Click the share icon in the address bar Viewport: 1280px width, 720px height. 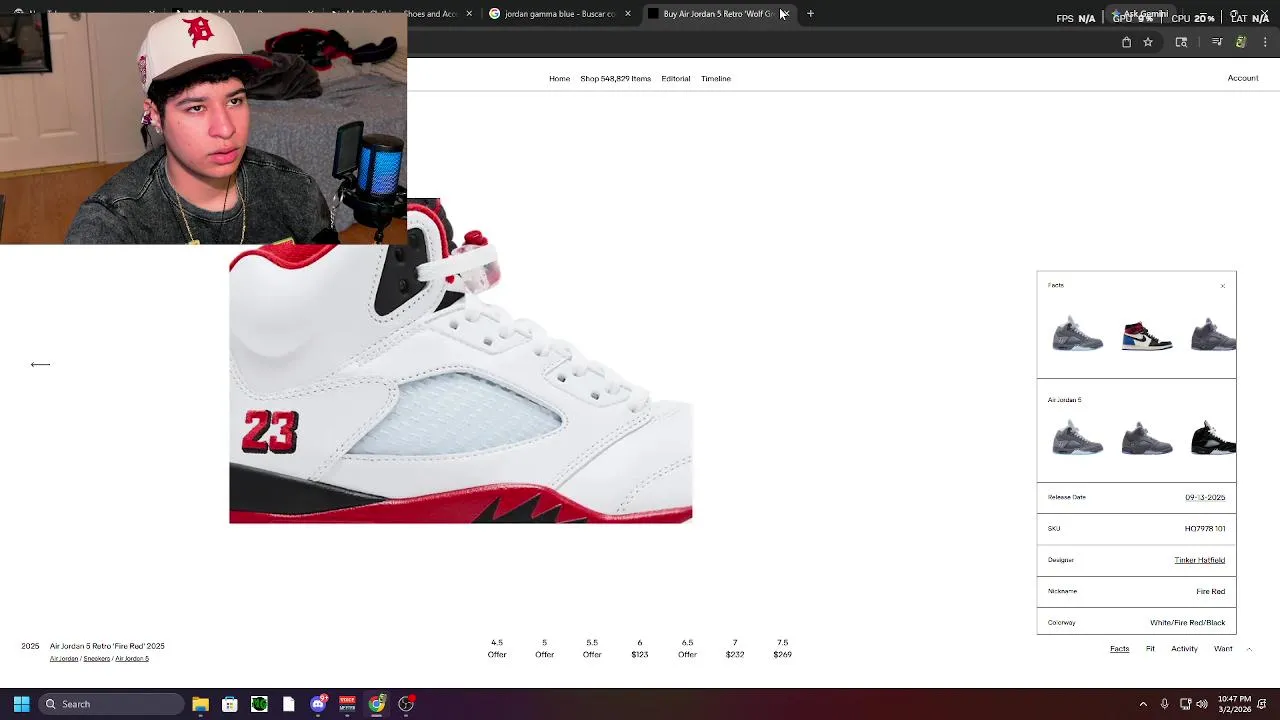tap(1126, 42)
